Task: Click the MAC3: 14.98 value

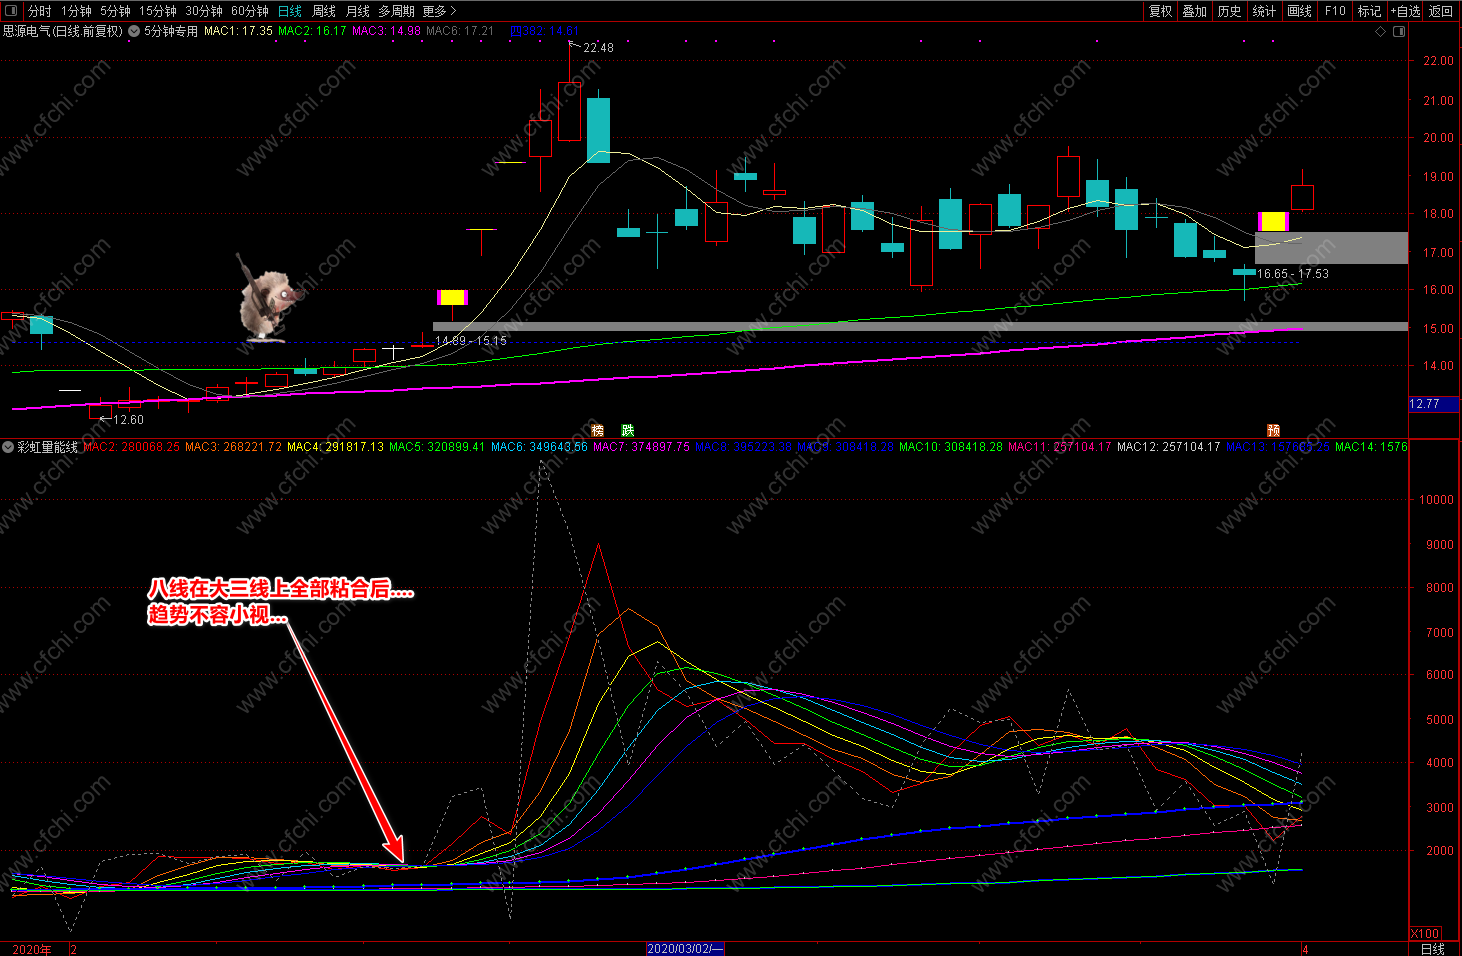Action: 386,31
